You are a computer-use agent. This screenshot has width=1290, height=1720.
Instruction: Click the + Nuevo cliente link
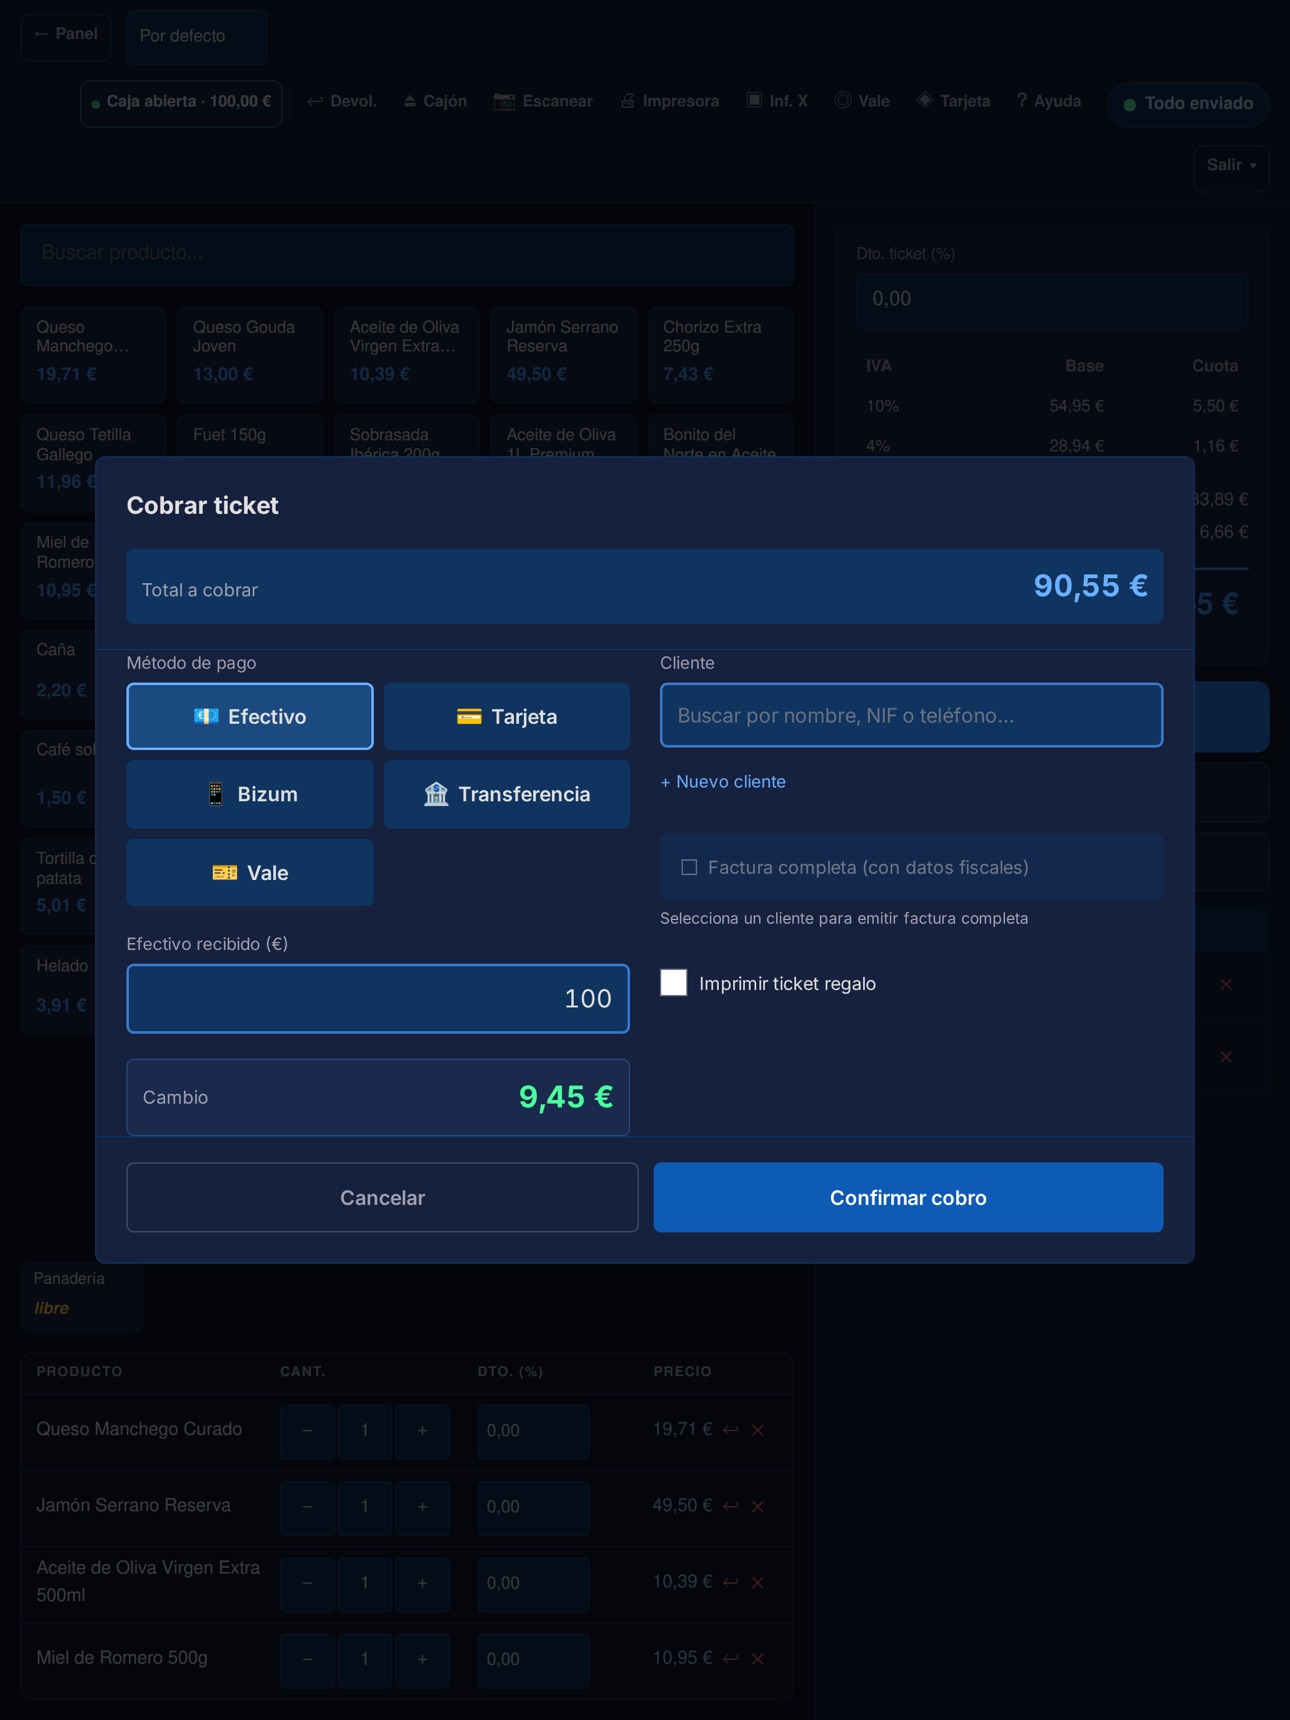(723, 782)
